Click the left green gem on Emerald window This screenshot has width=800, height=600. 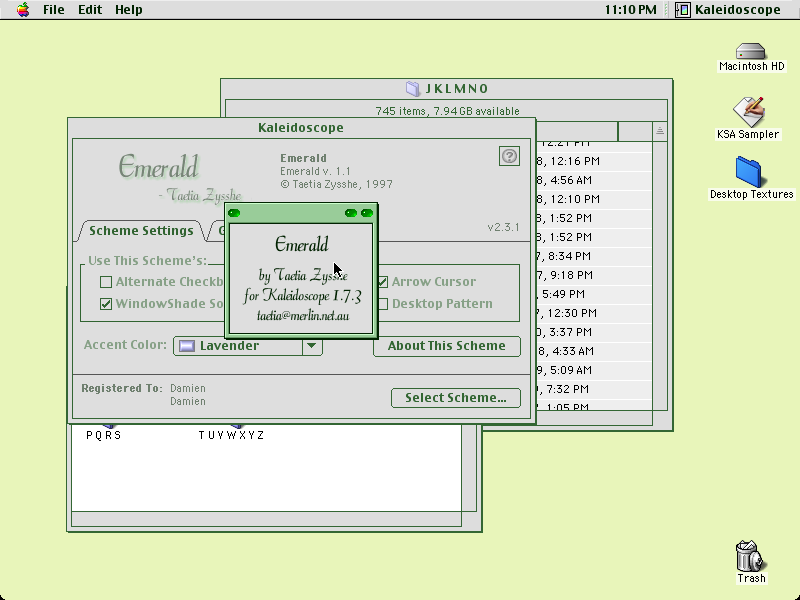click(234, 213)
